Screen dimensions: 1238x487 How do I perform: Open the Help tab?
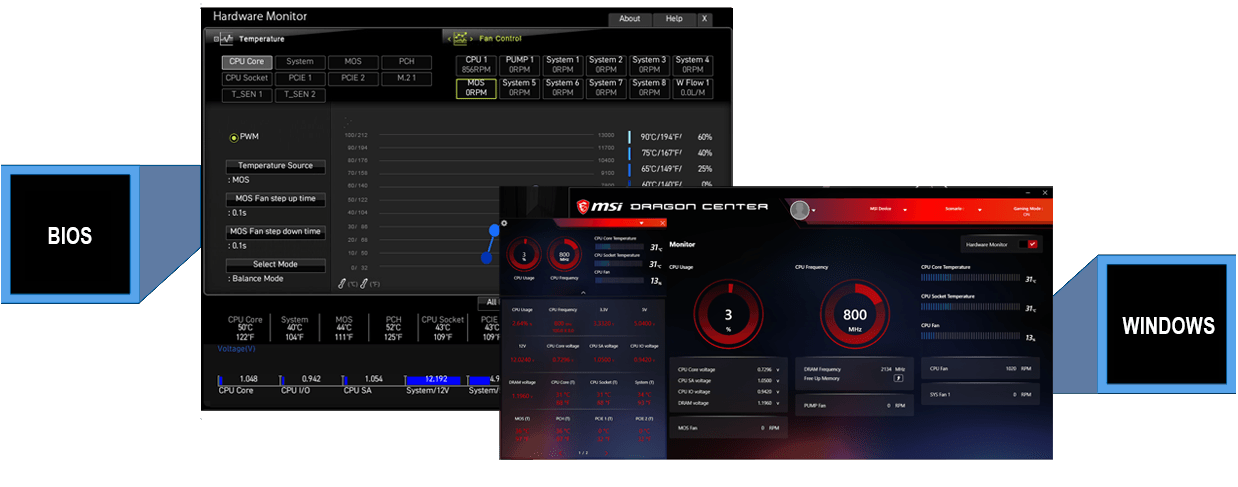[674, 19]
